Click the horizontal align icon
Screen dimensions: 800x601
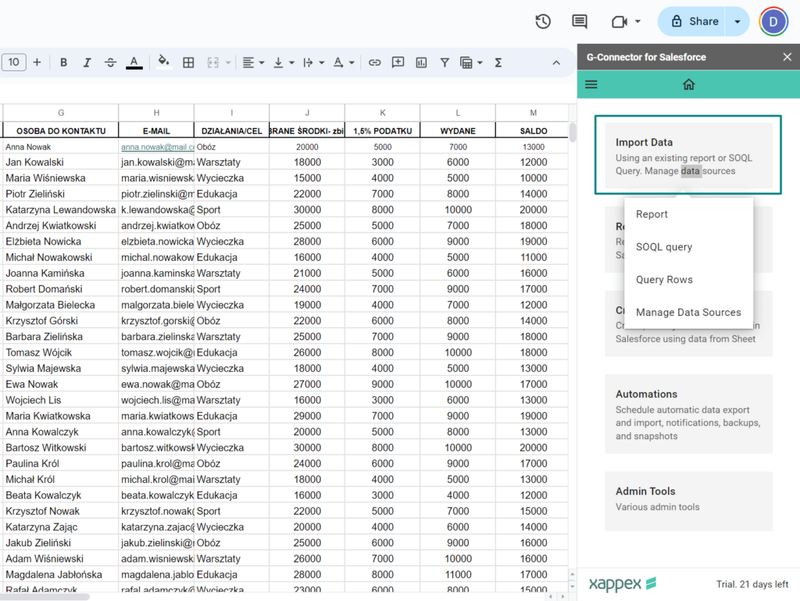[x=248, y=62]
